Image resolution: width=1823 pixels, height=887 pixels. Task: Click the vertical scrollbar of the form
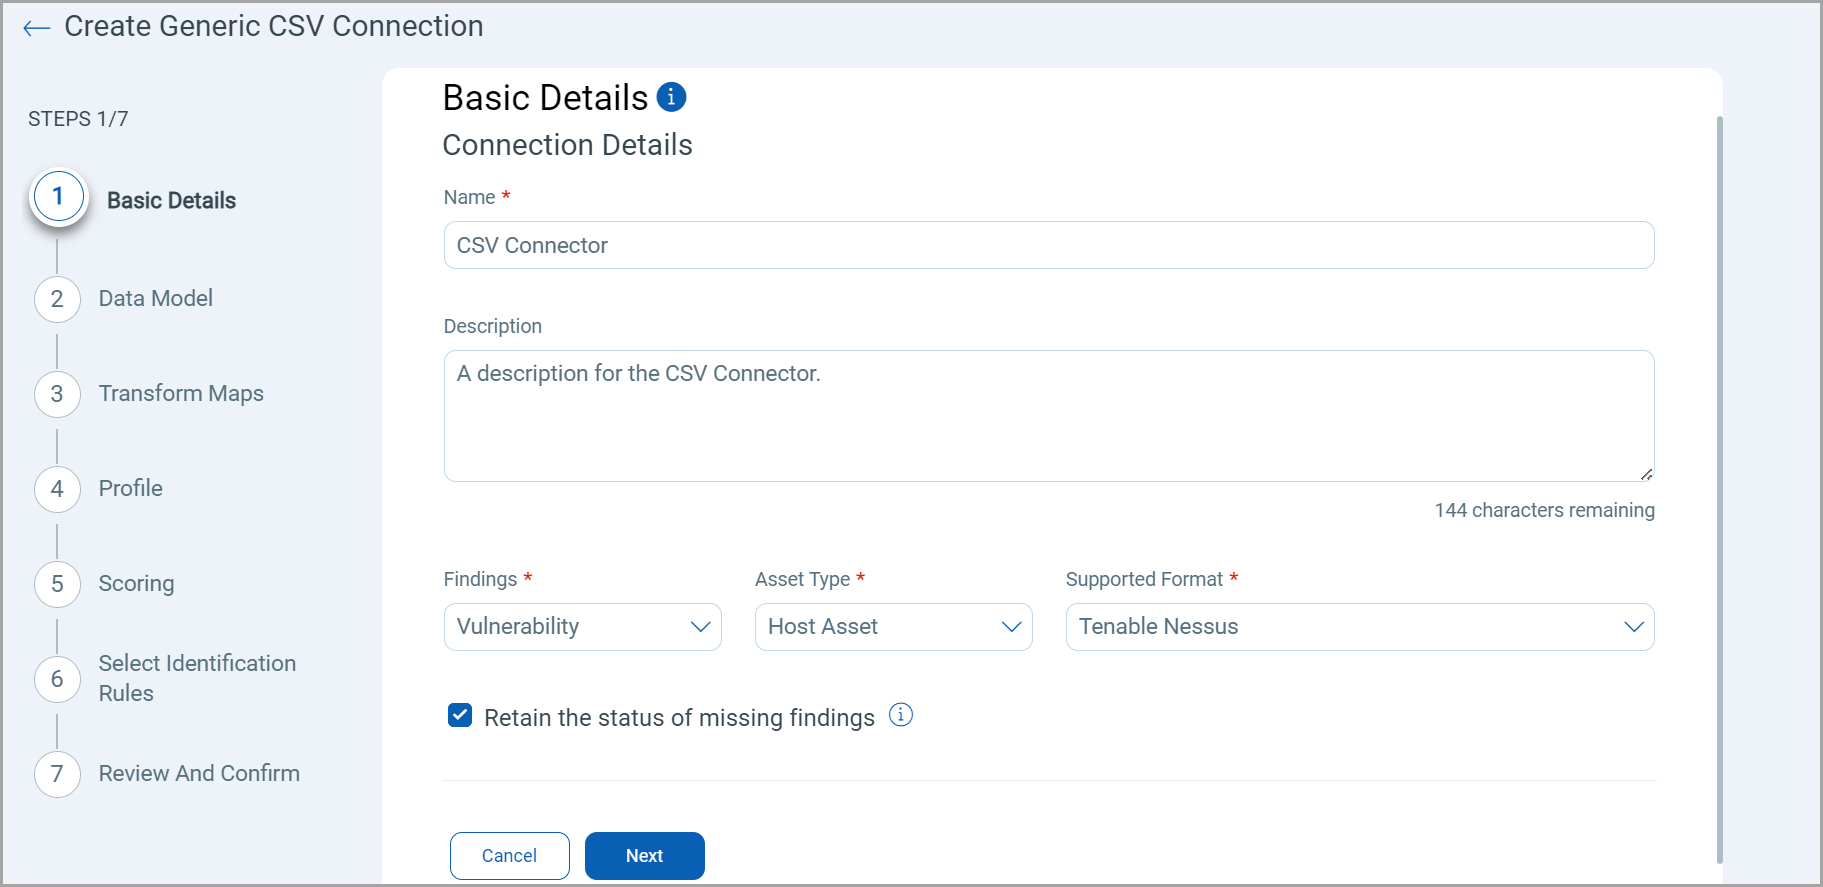point(1719,488)
